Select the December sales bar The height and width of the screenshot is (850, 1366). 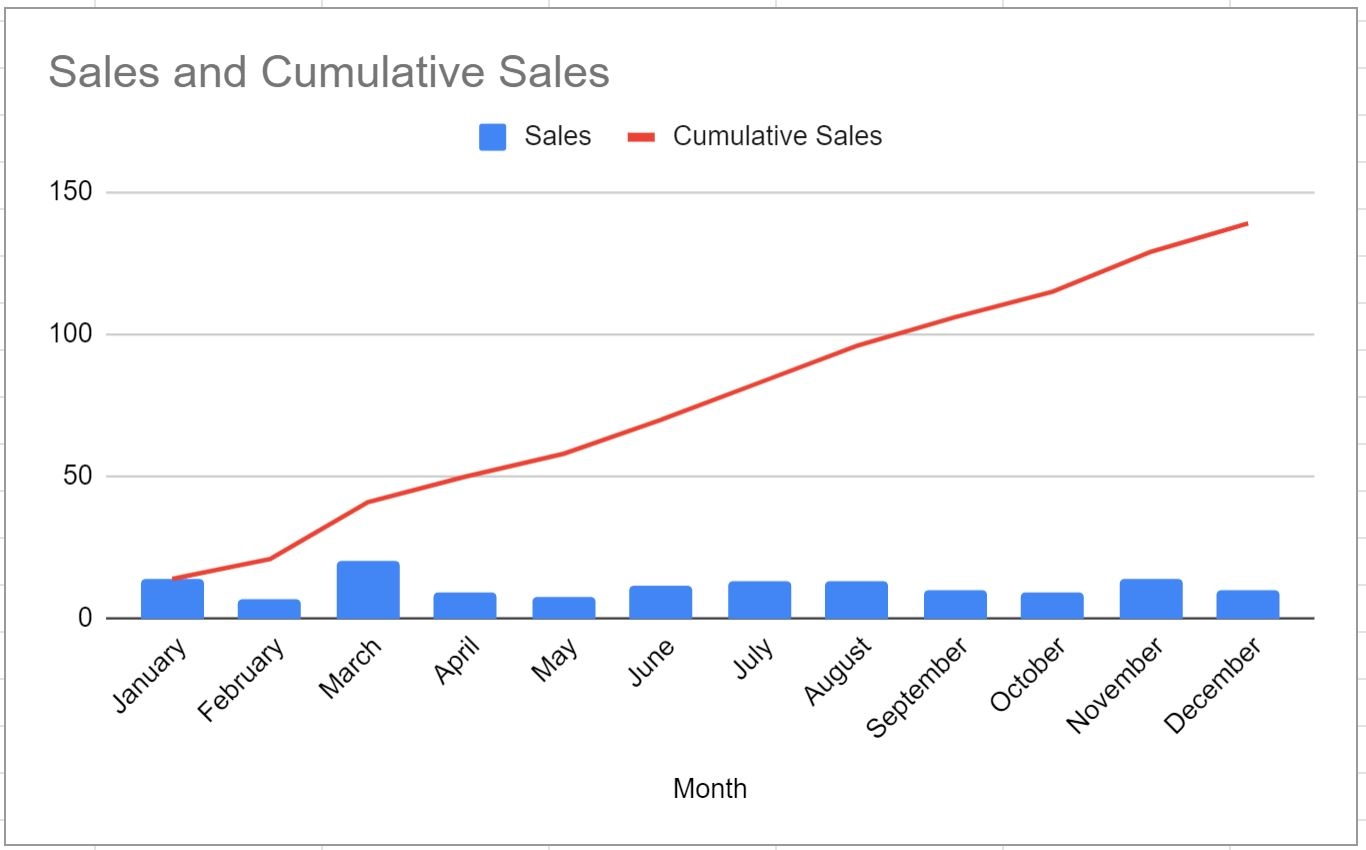[x=1248, y=605]
